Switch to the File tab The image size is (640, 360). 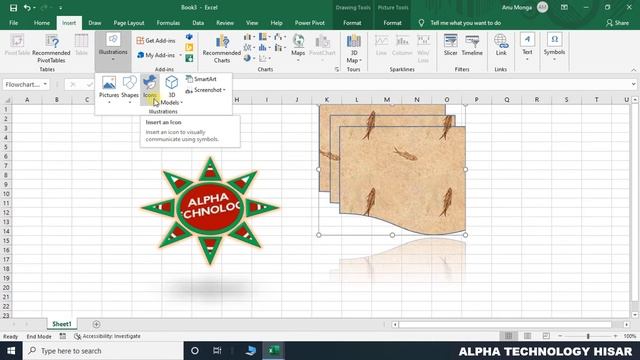click(13, 23)
